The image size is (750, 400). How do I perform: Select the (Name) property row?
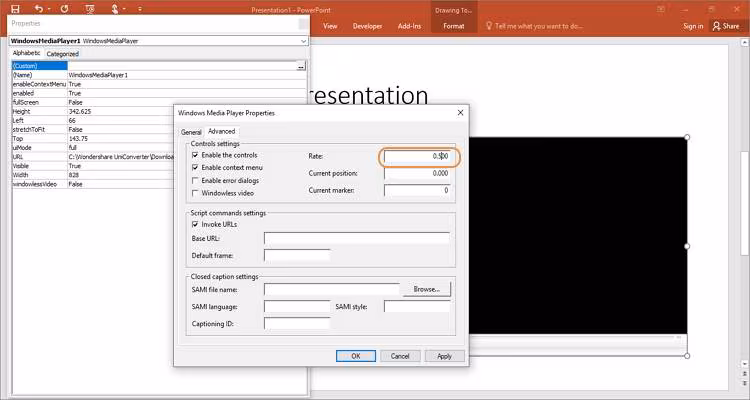(x=158, y=75)
